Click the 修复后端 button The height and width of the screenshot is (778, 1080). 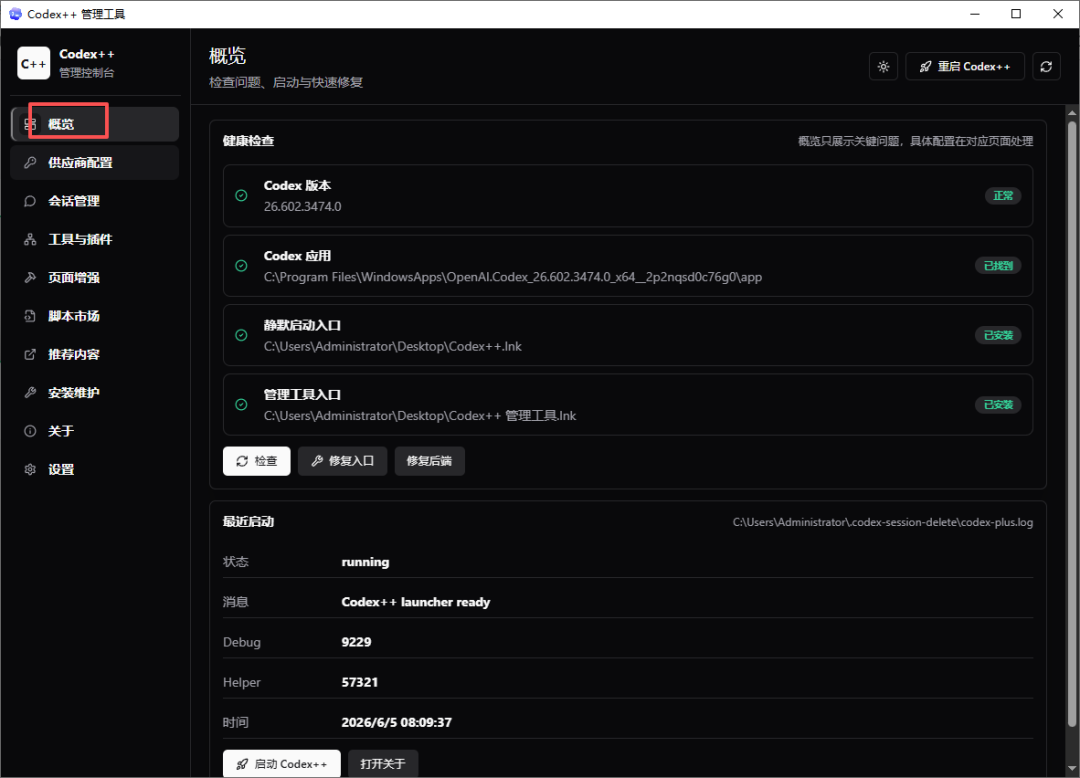430,461
